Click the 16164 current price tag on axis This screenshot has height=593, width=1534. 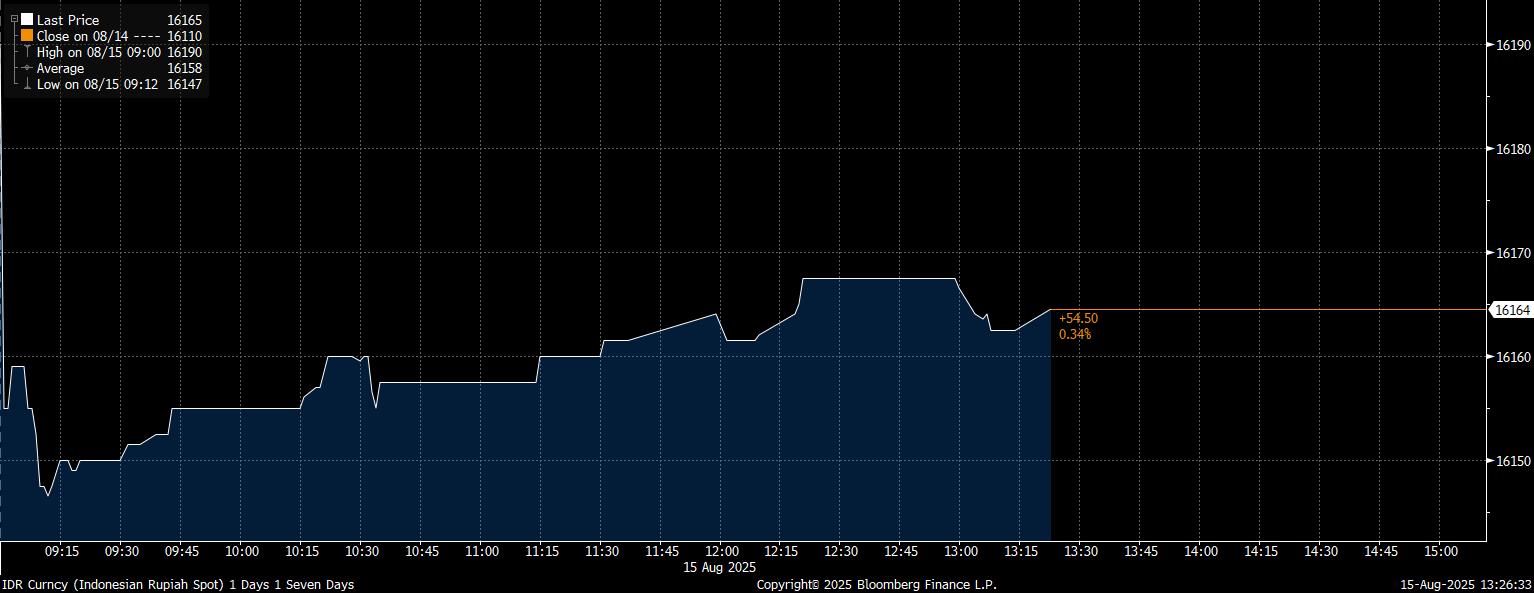point(1511,311)
